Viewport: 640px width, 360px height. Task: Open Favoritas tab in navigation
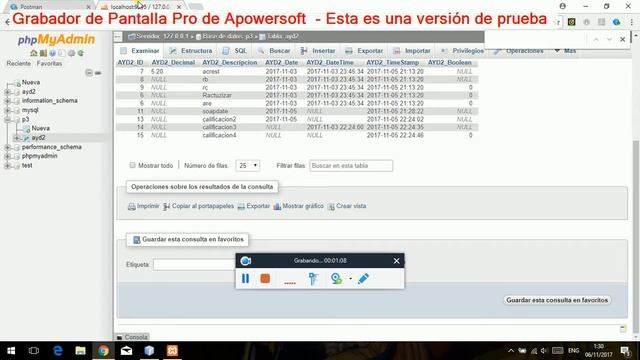(x=49, y=64)
